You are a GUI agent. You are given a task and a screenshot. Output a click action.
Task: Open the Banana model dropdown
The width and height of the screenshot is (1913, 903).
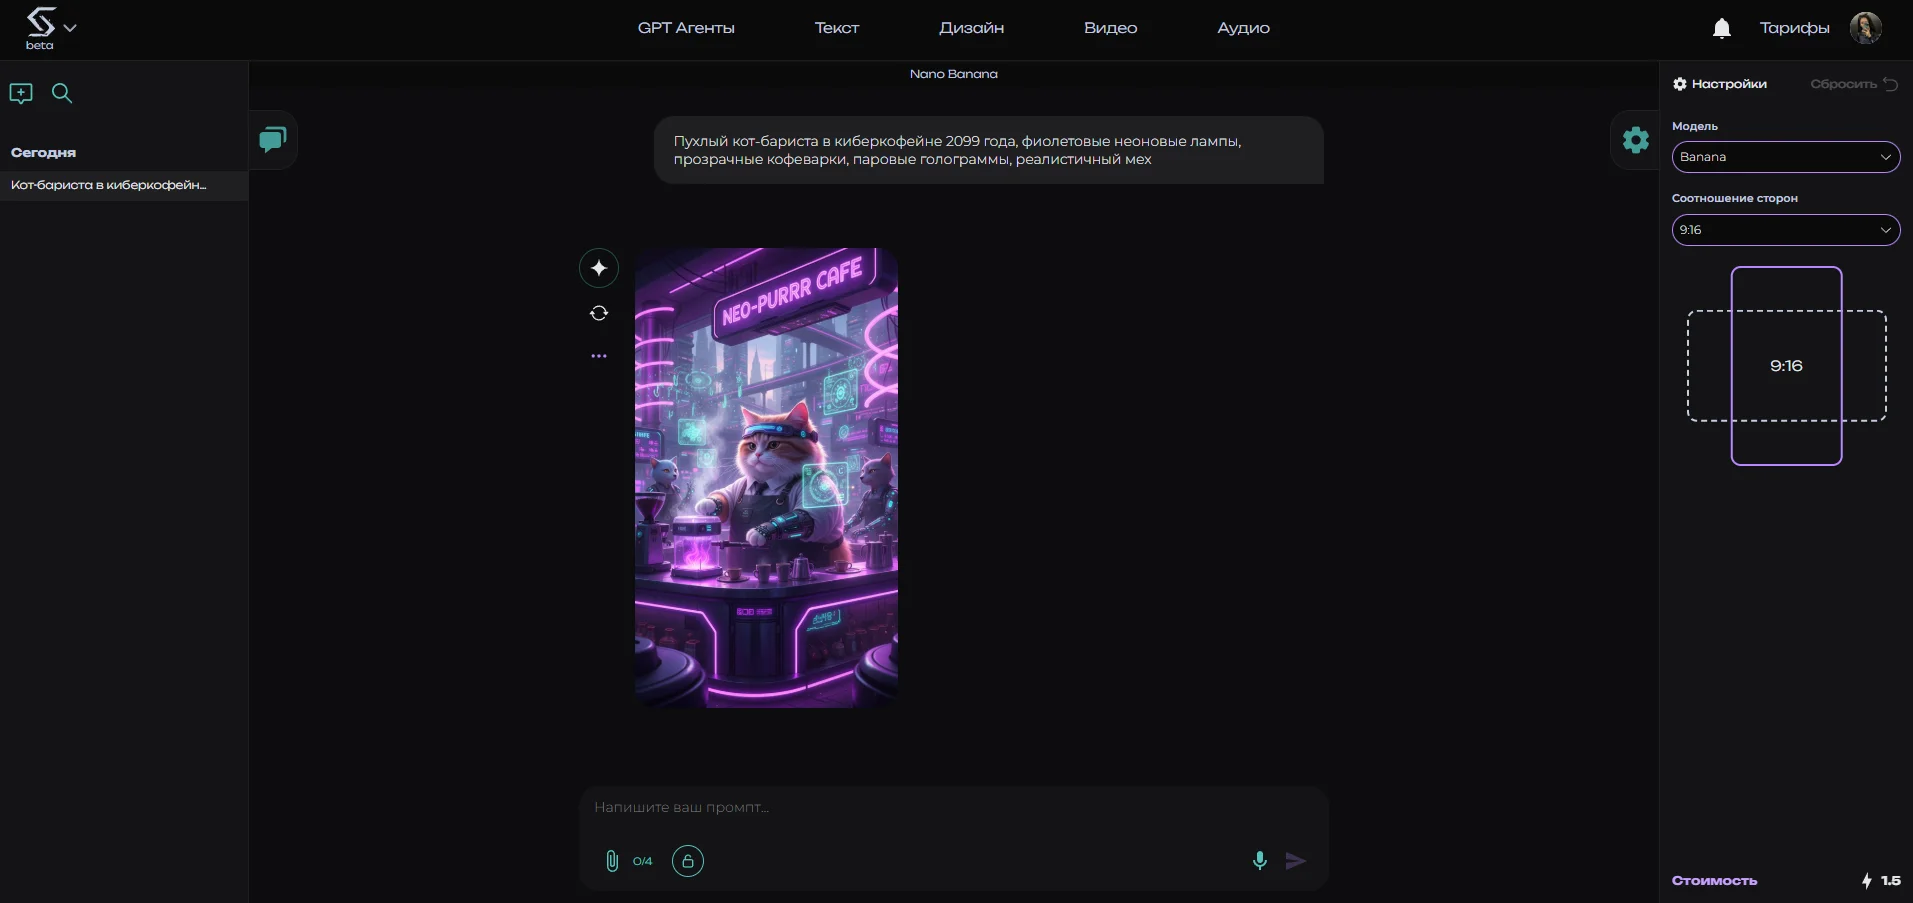(1786, 157)
